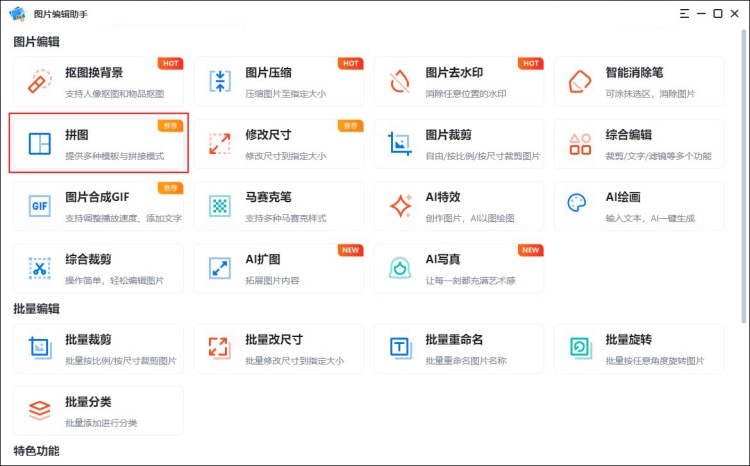This screenshot has height=466, width=750.
Task: Click the 综合编辑 shapes icon
Action: point(580,143)
